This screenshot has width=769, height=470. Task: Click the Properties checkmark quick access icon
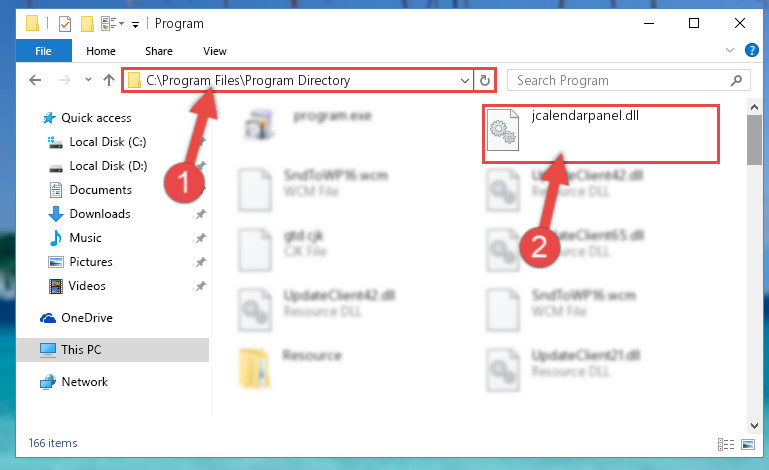65,24
